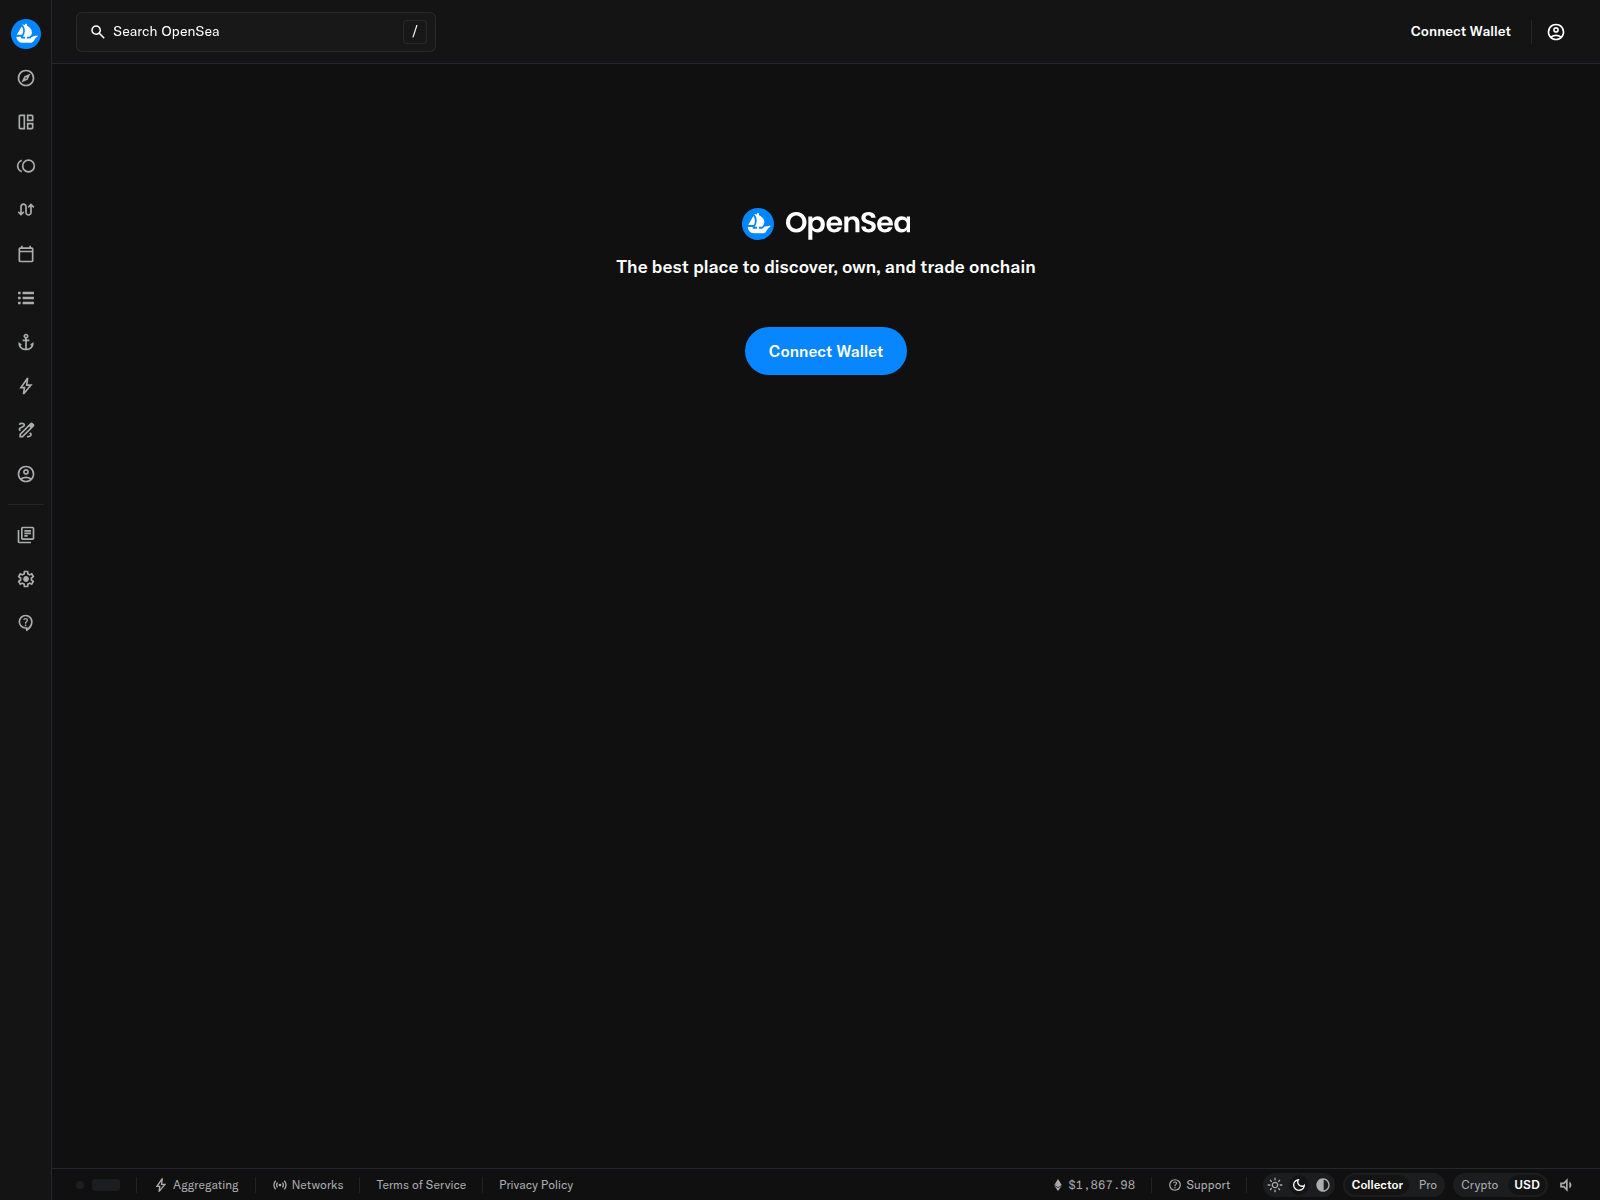Switch to dark theme moon icon
Screen dimensions: 1600x1200
1299,1185
